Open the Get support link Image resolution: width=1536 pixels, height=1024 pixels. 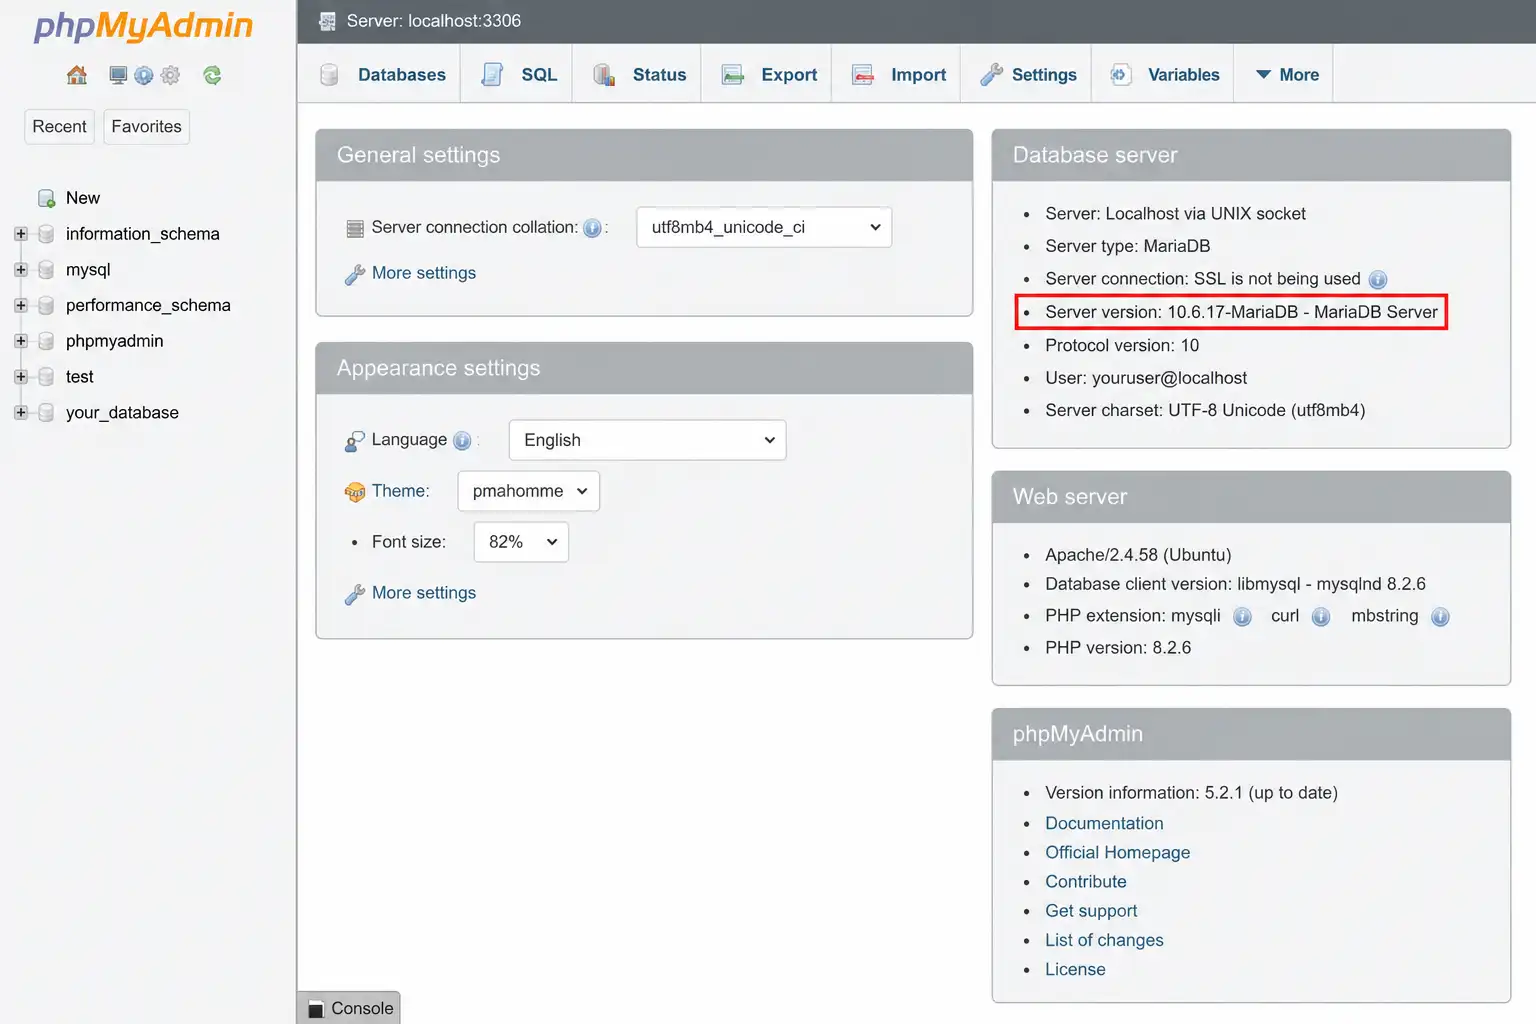coord(1091,911)
